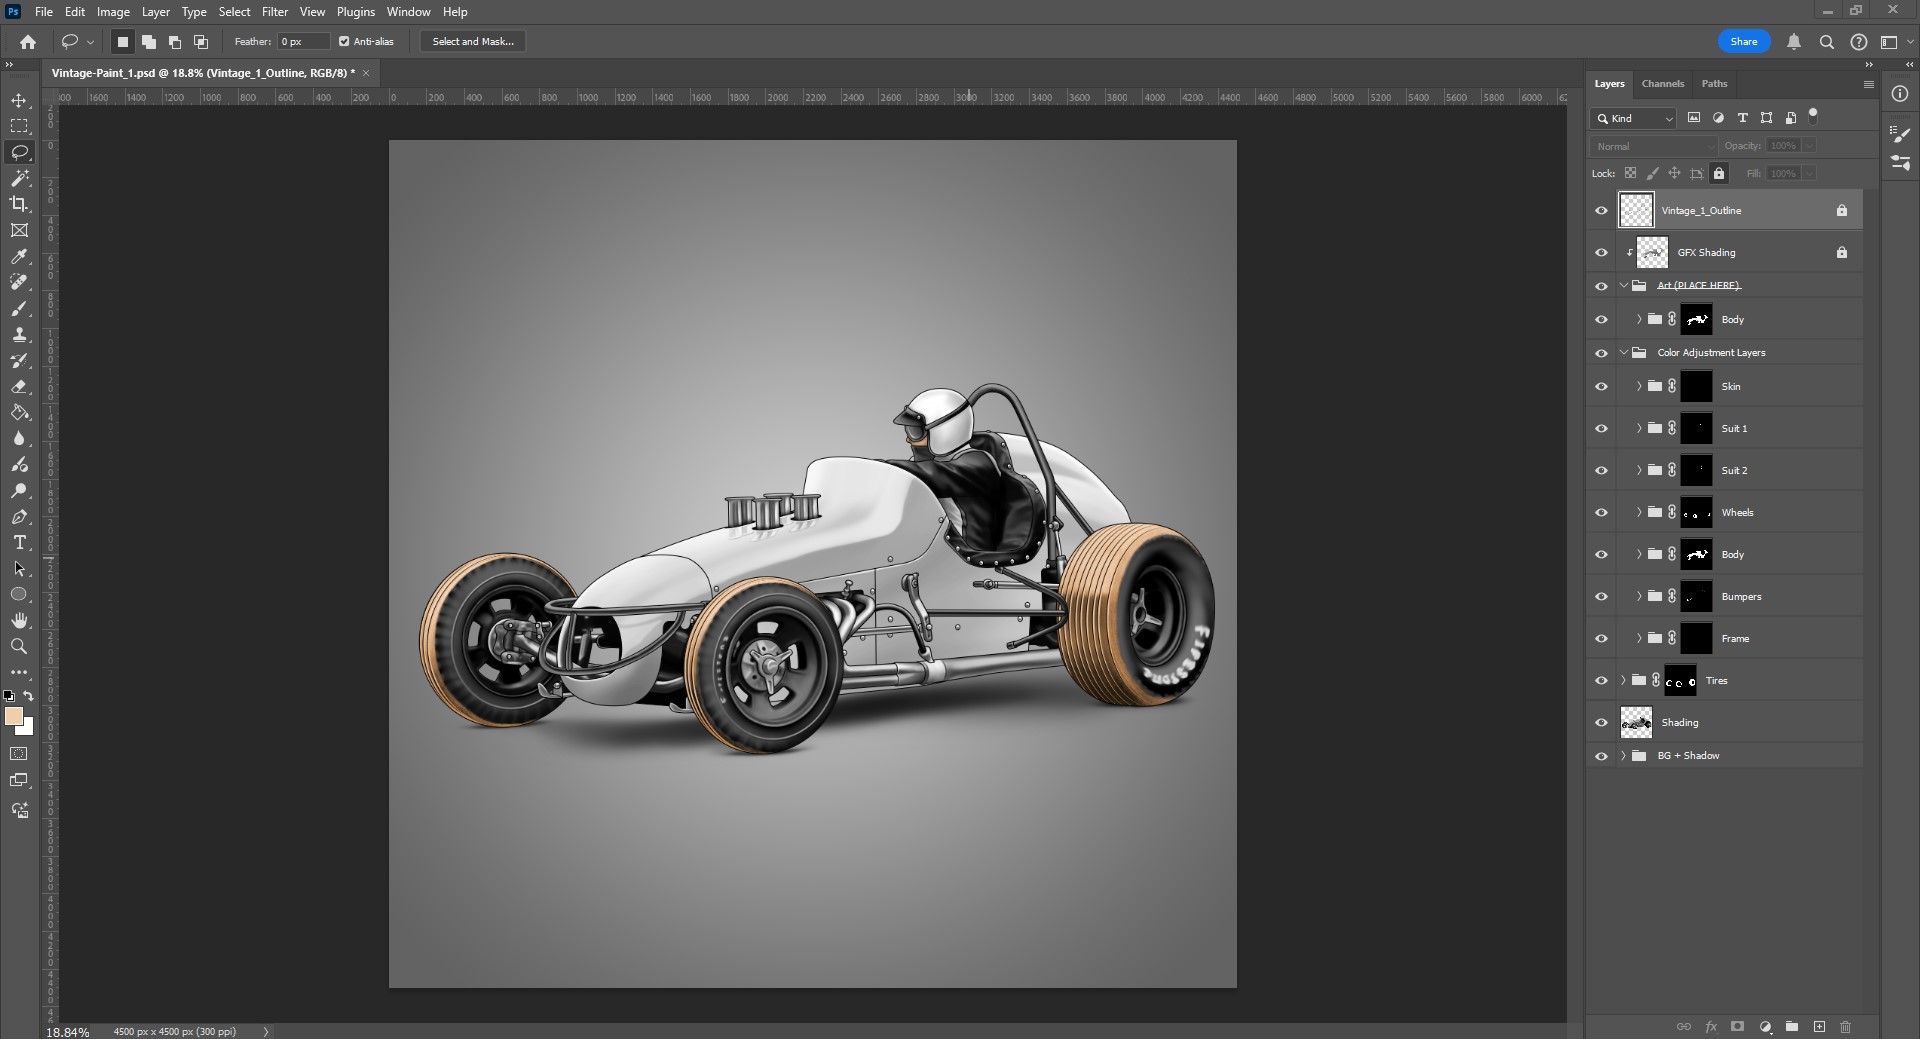The width and height of the screenshot is (1920, 1039).
Task: Select the Brush tool
Action: (19, 309)
